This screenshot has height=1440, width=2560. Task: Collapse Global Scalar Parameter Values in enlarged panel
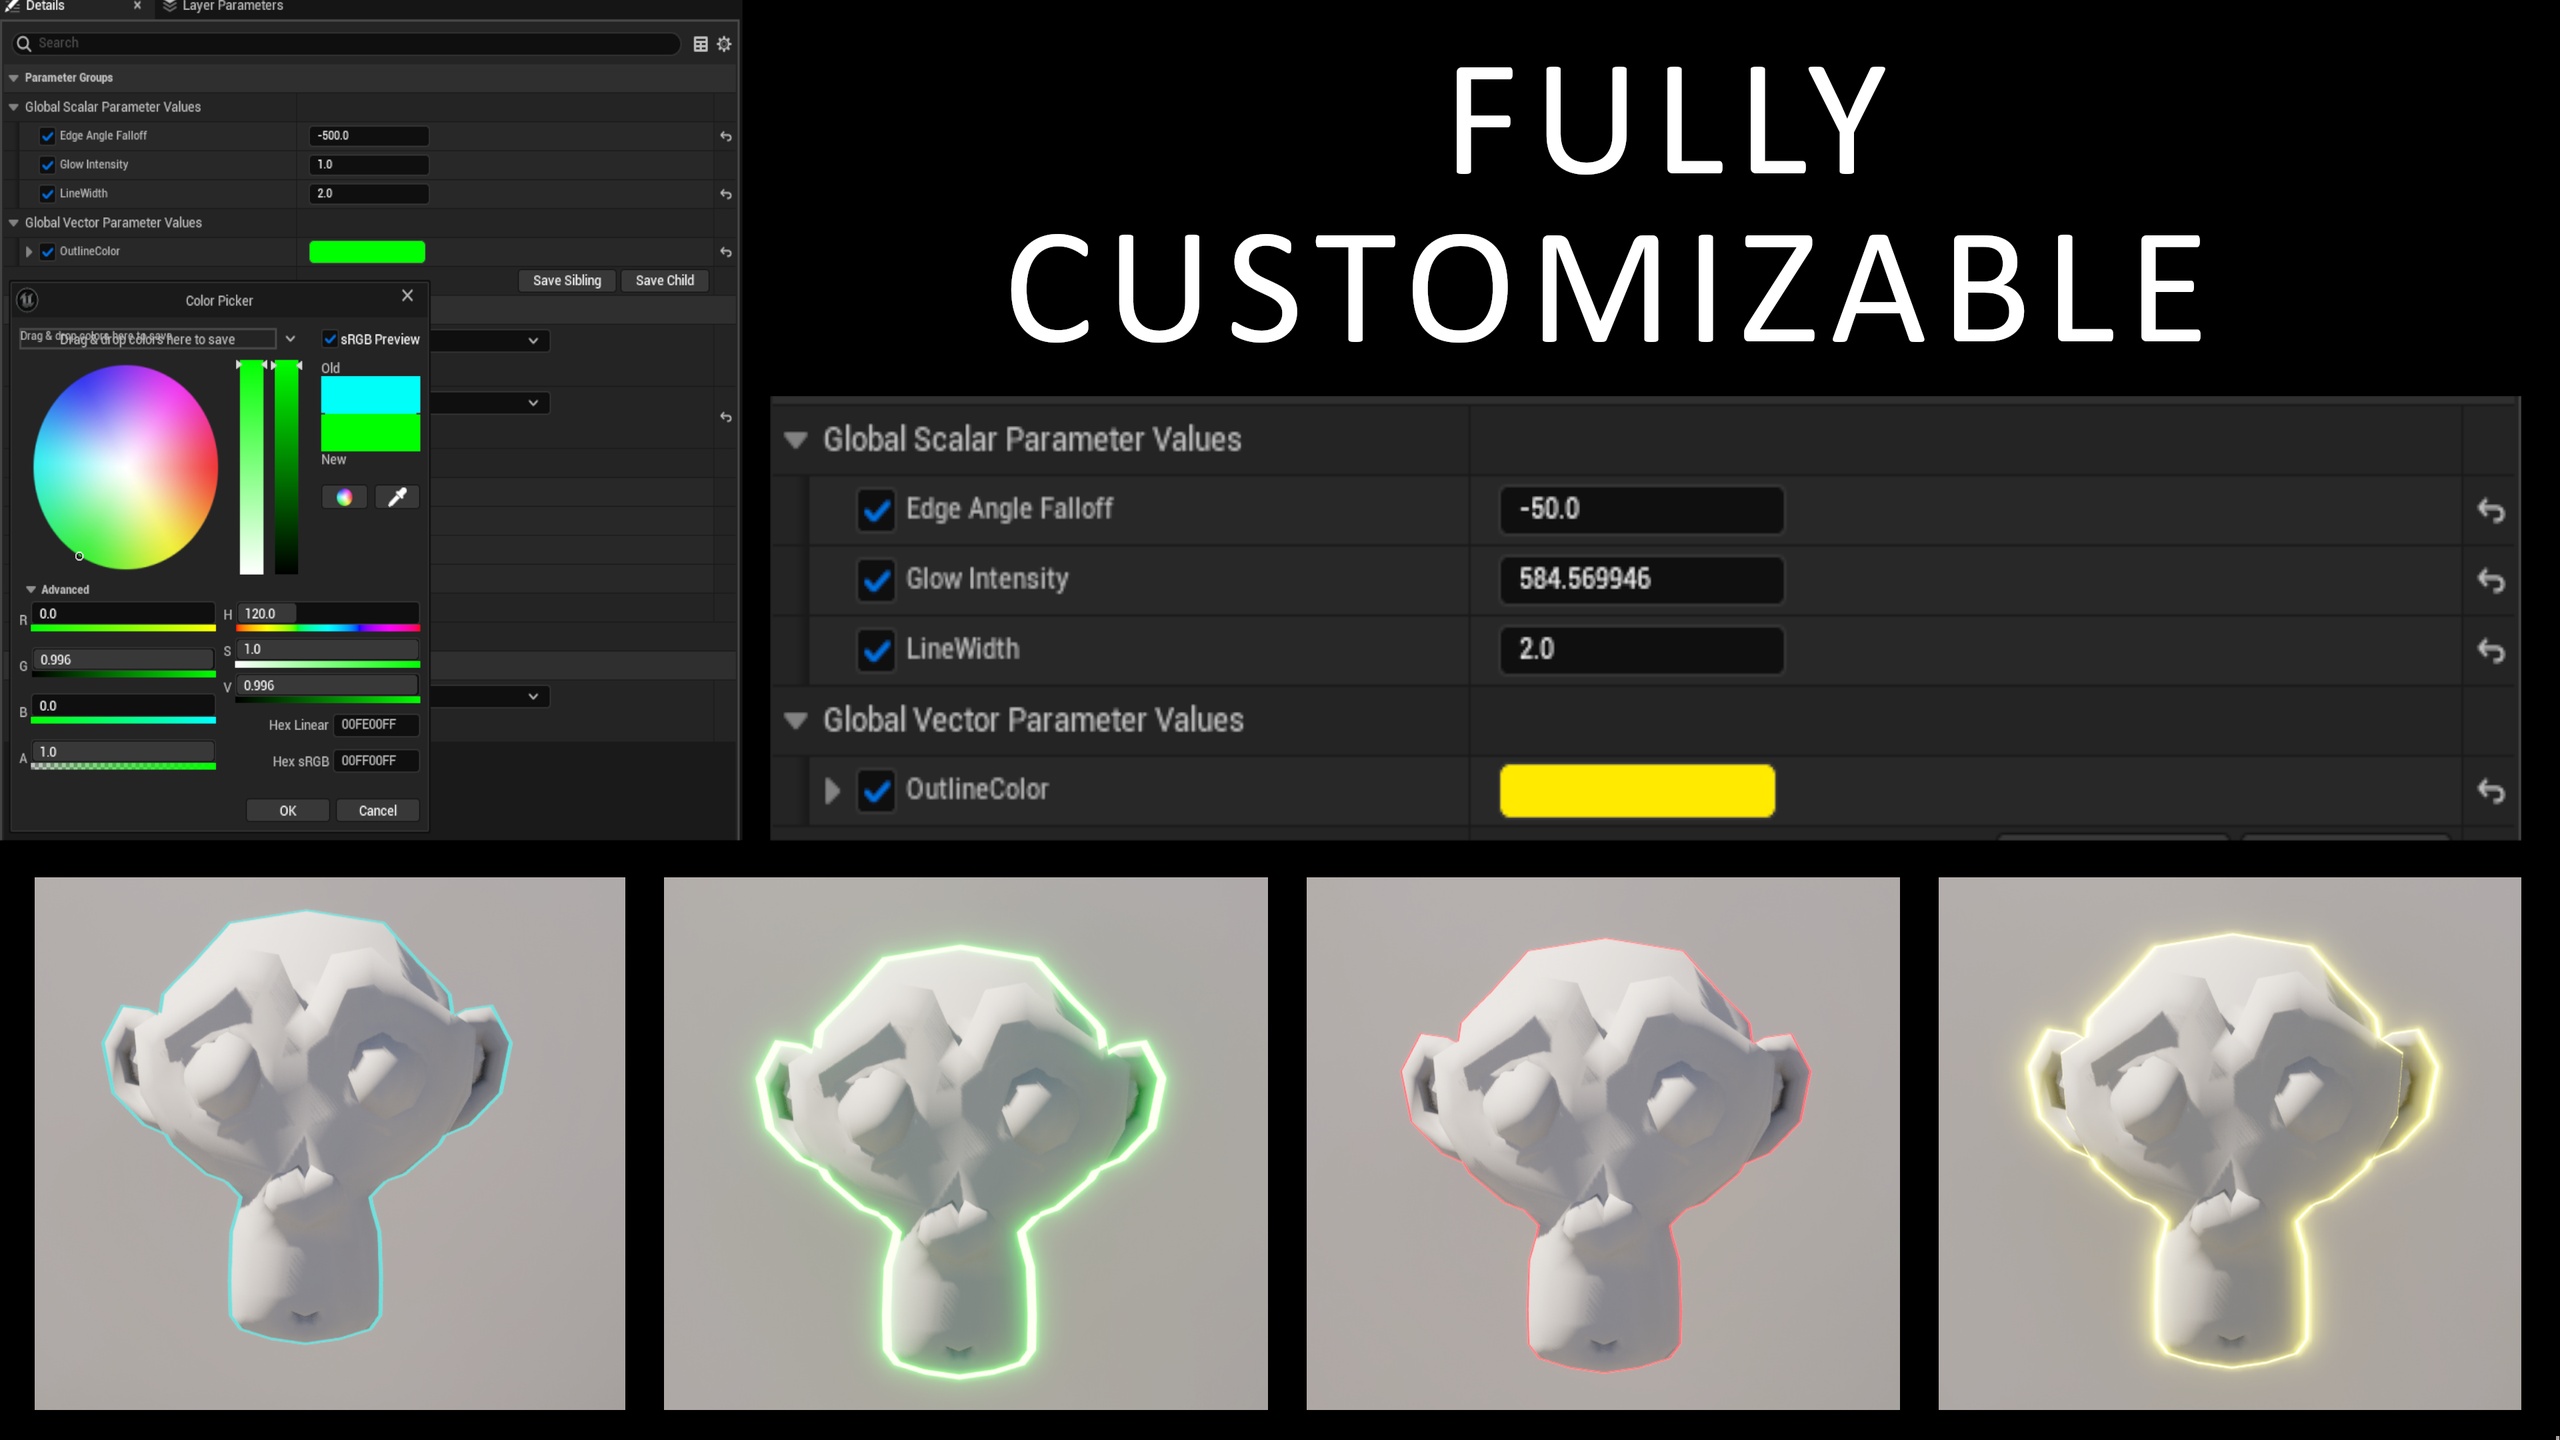click(x=796, y=440)
